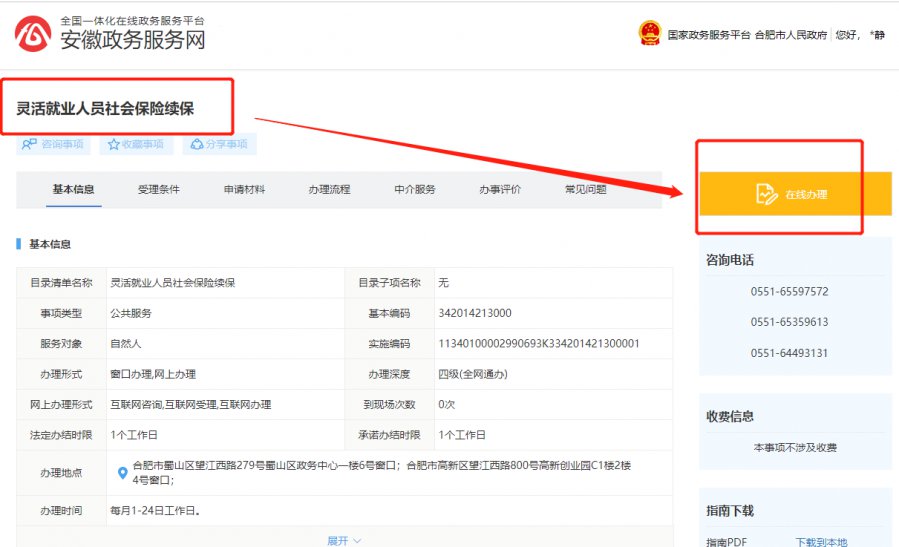Click the share icon for 分享事项
Image resolution: width=899 pixels, height=547 pixels.
pyautogui.click(x=197, y=144)
